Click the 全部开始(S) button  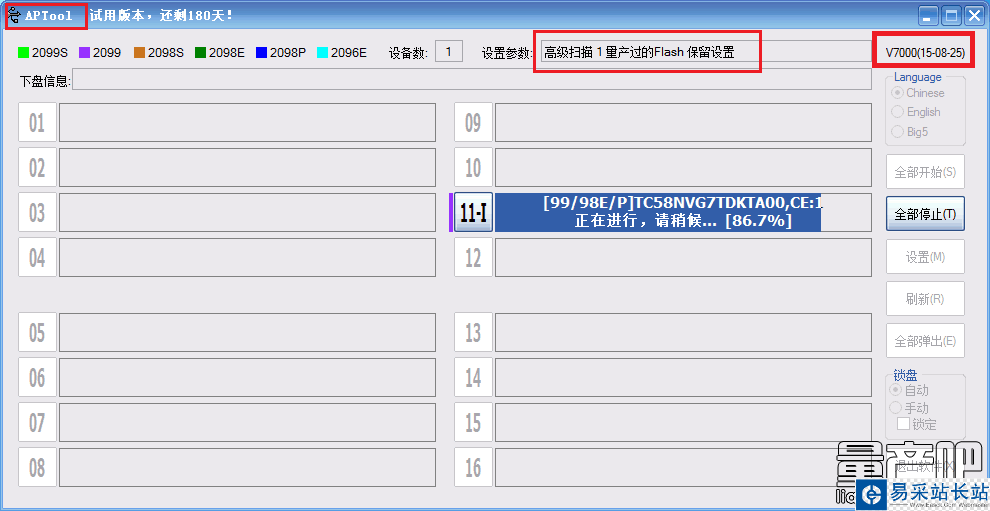(x=925, y=171)
